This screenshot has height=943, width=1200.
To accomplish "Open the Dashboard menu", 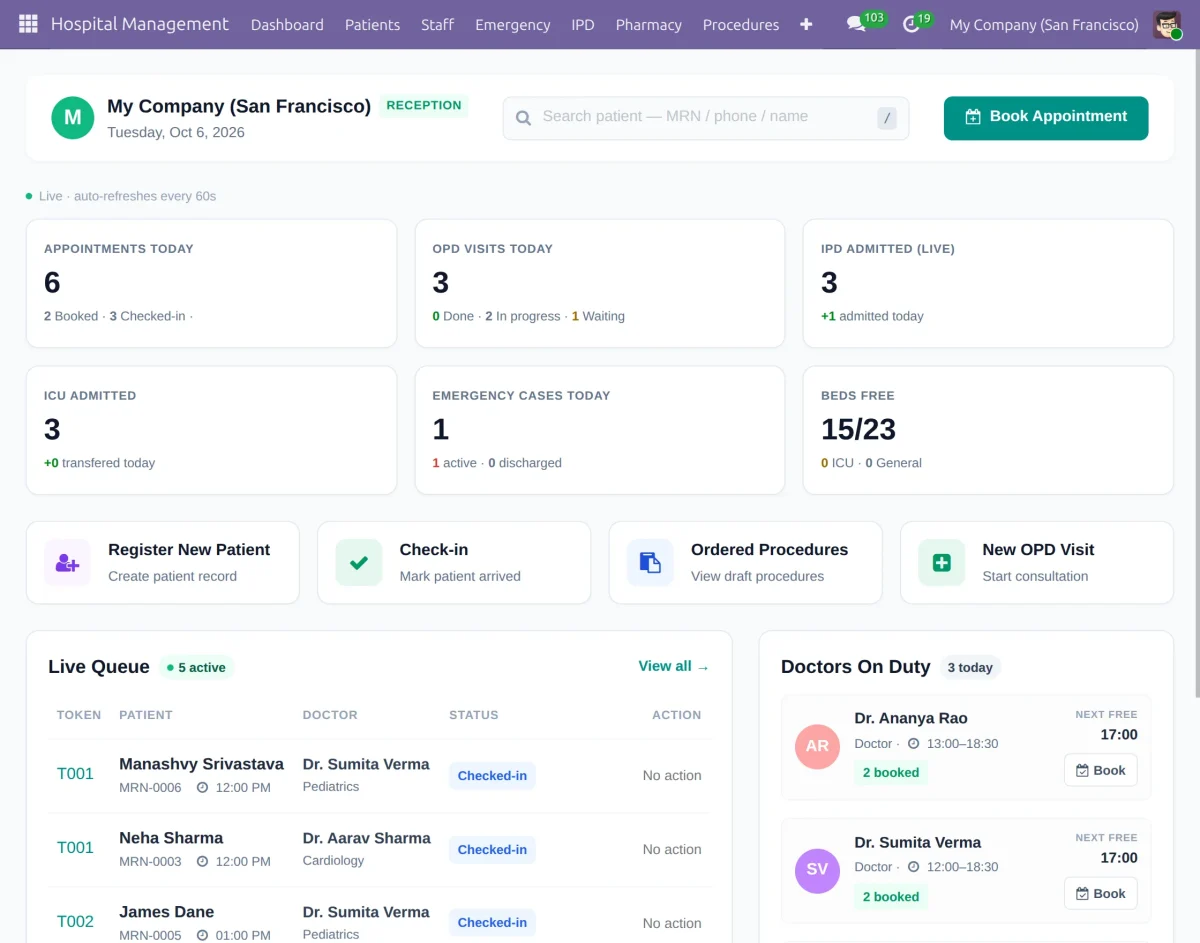I will pos(287,24).
